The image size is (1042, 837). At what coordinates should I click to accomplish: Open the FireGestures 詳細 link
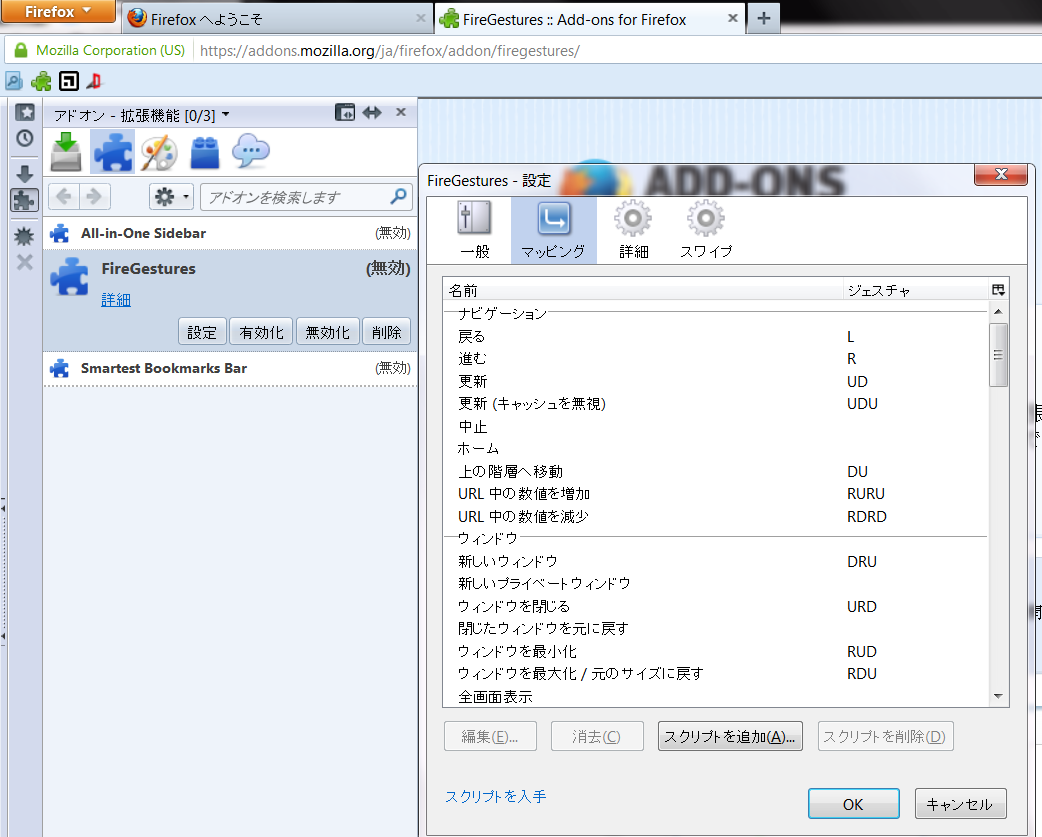[x=116, y=300]
